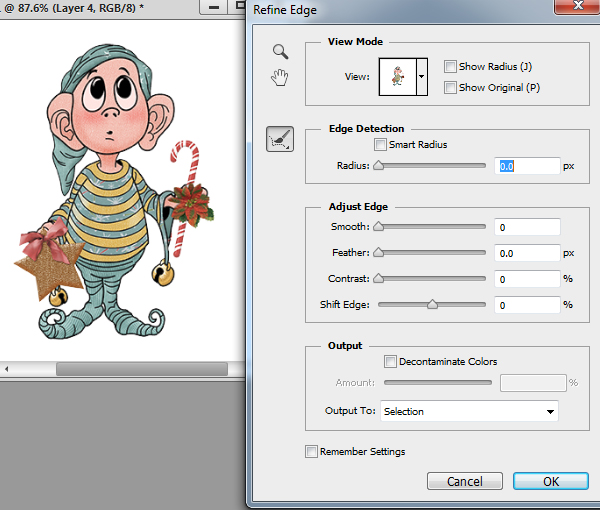Click the left arrow of the horizontal scrollbar
This screenshot has height=510, width=600.
pos(7,369)
